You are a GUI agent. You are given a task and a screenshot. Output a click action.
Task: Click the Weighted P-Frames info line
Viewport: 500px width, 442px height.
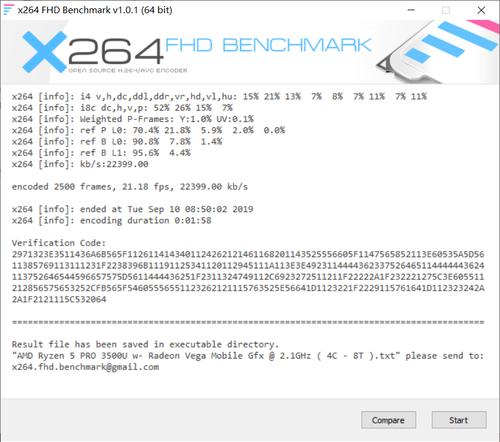(x=133, y=119)
